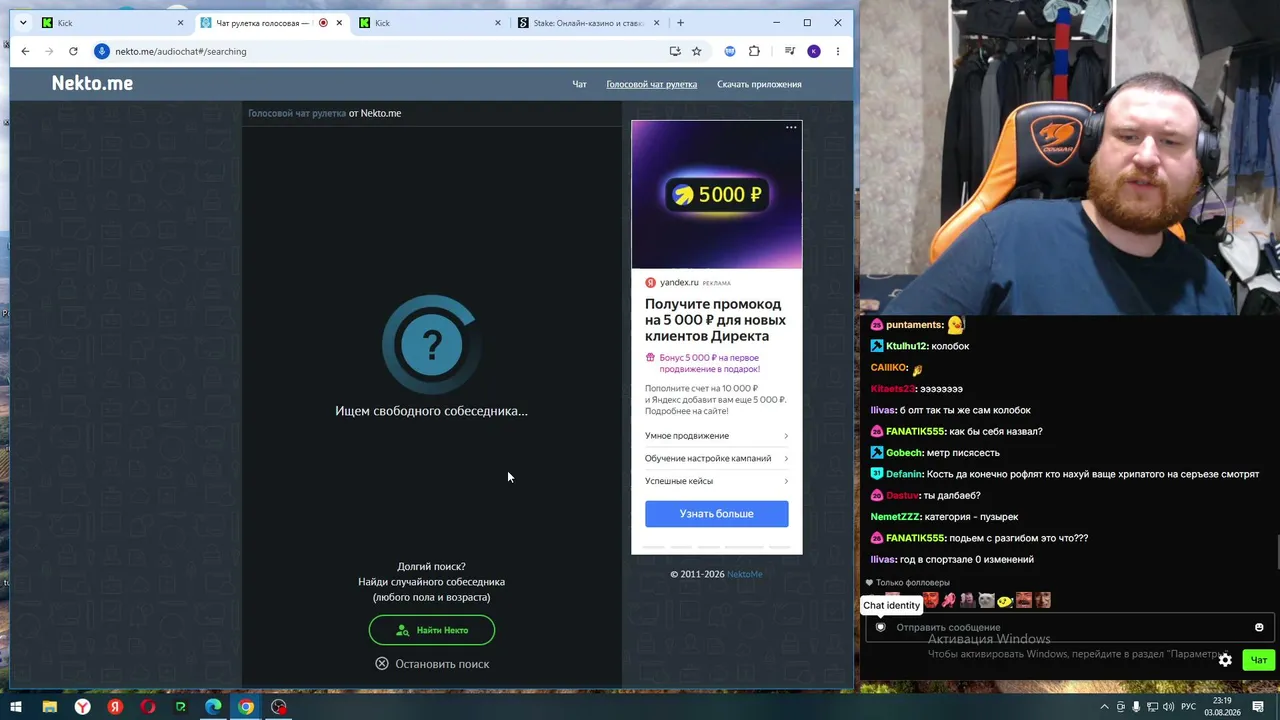The width and height of the screenshot is (1280, 720).
Task: Open Chat identity badge icon
Action: point(880,627)
